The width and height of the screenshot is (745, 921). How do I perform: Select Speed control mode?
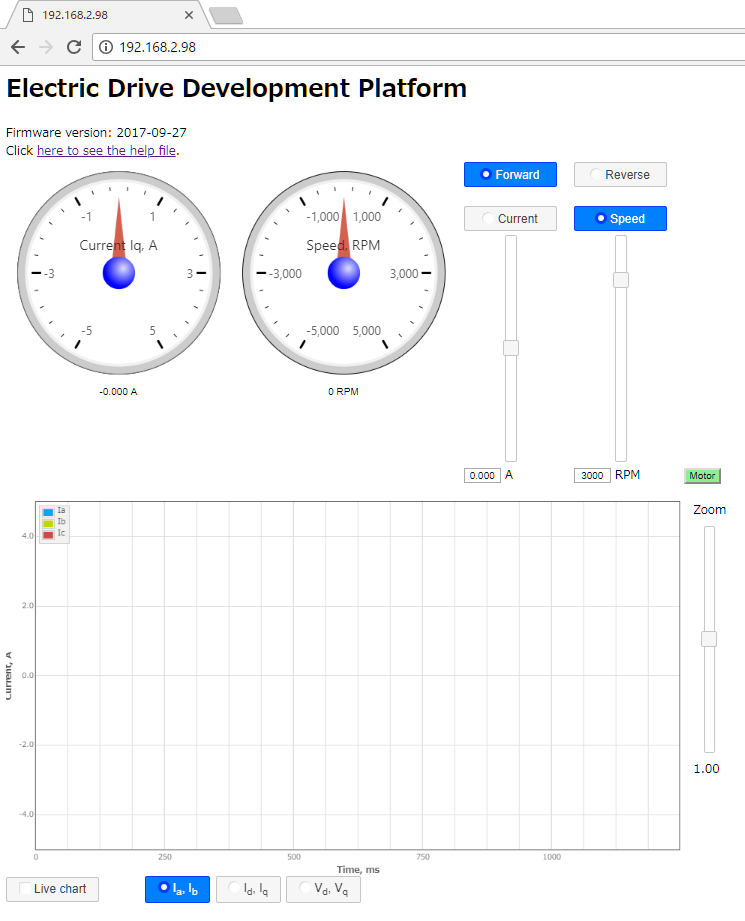click(620, 219)
